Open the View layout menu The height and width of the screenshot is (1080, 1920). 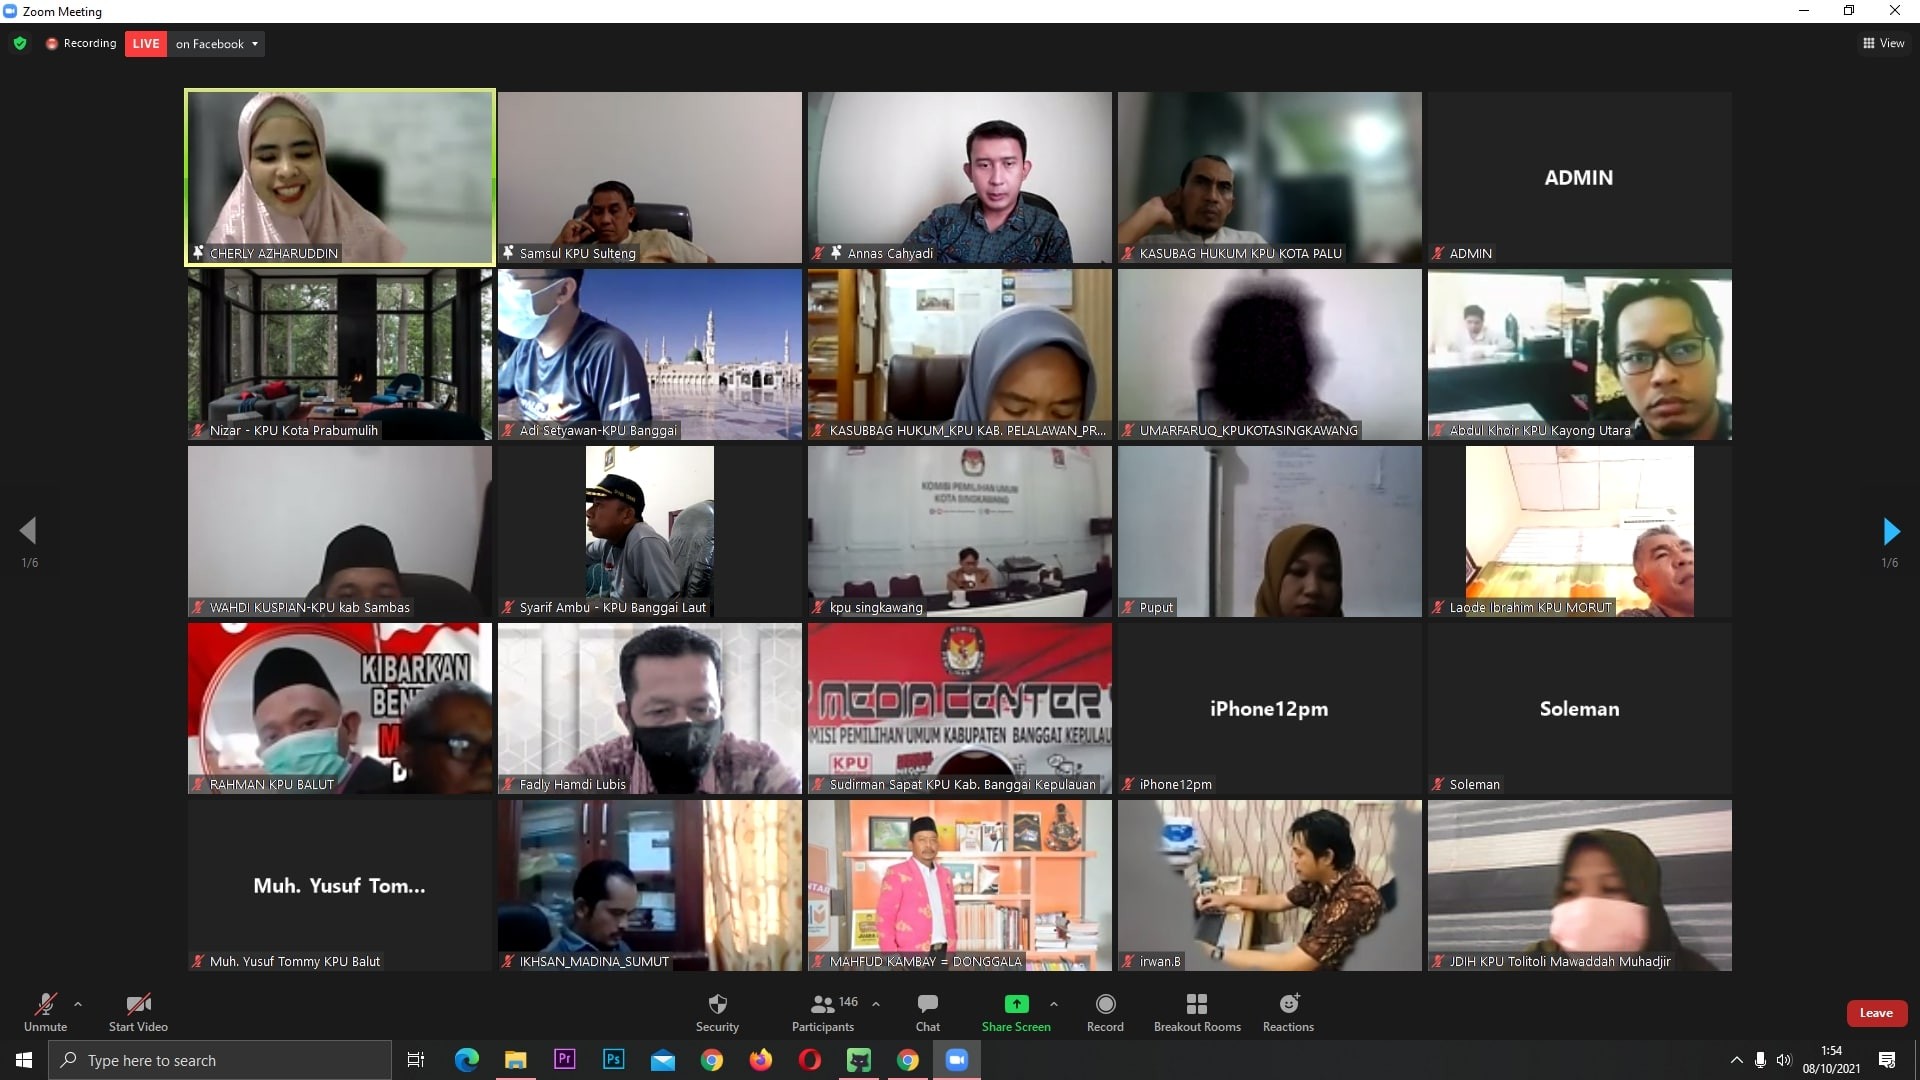click(x=1883, y=43)
